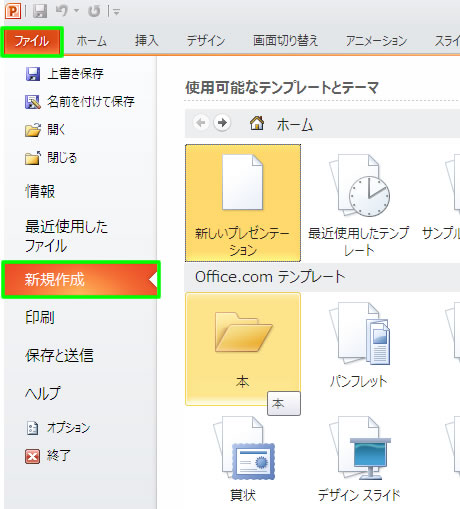460x509 pixels.
Task: Click the red 終了 exit icon
Action: [x=32, y=456]
